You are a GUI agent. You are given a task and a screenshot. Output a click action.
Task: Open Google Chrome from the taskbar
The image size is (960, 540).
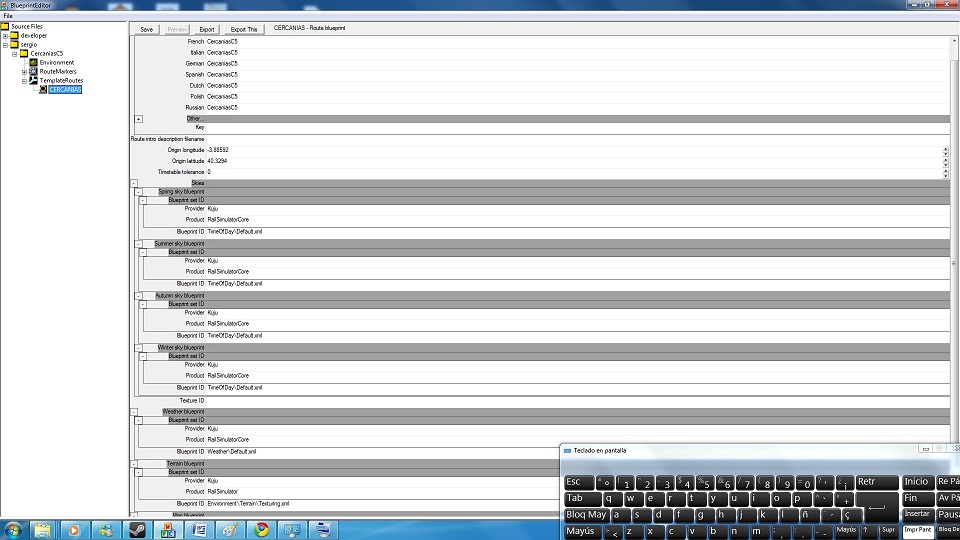pyautogui.click(x=261, y=529)
